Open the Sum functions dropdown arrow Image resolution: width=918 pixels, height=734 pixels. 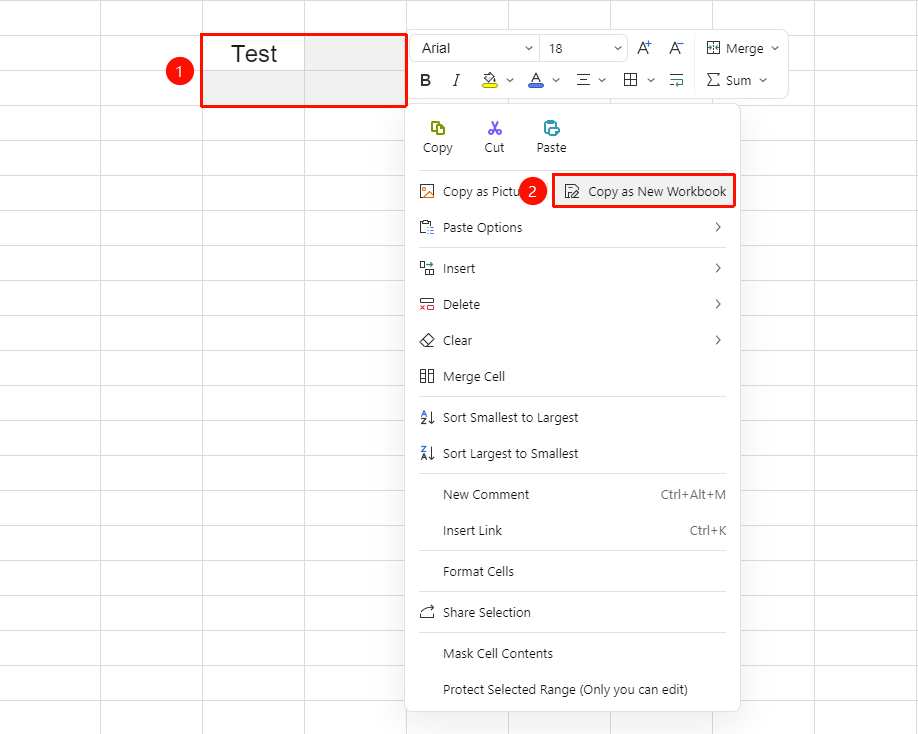[x=763, y=80]
